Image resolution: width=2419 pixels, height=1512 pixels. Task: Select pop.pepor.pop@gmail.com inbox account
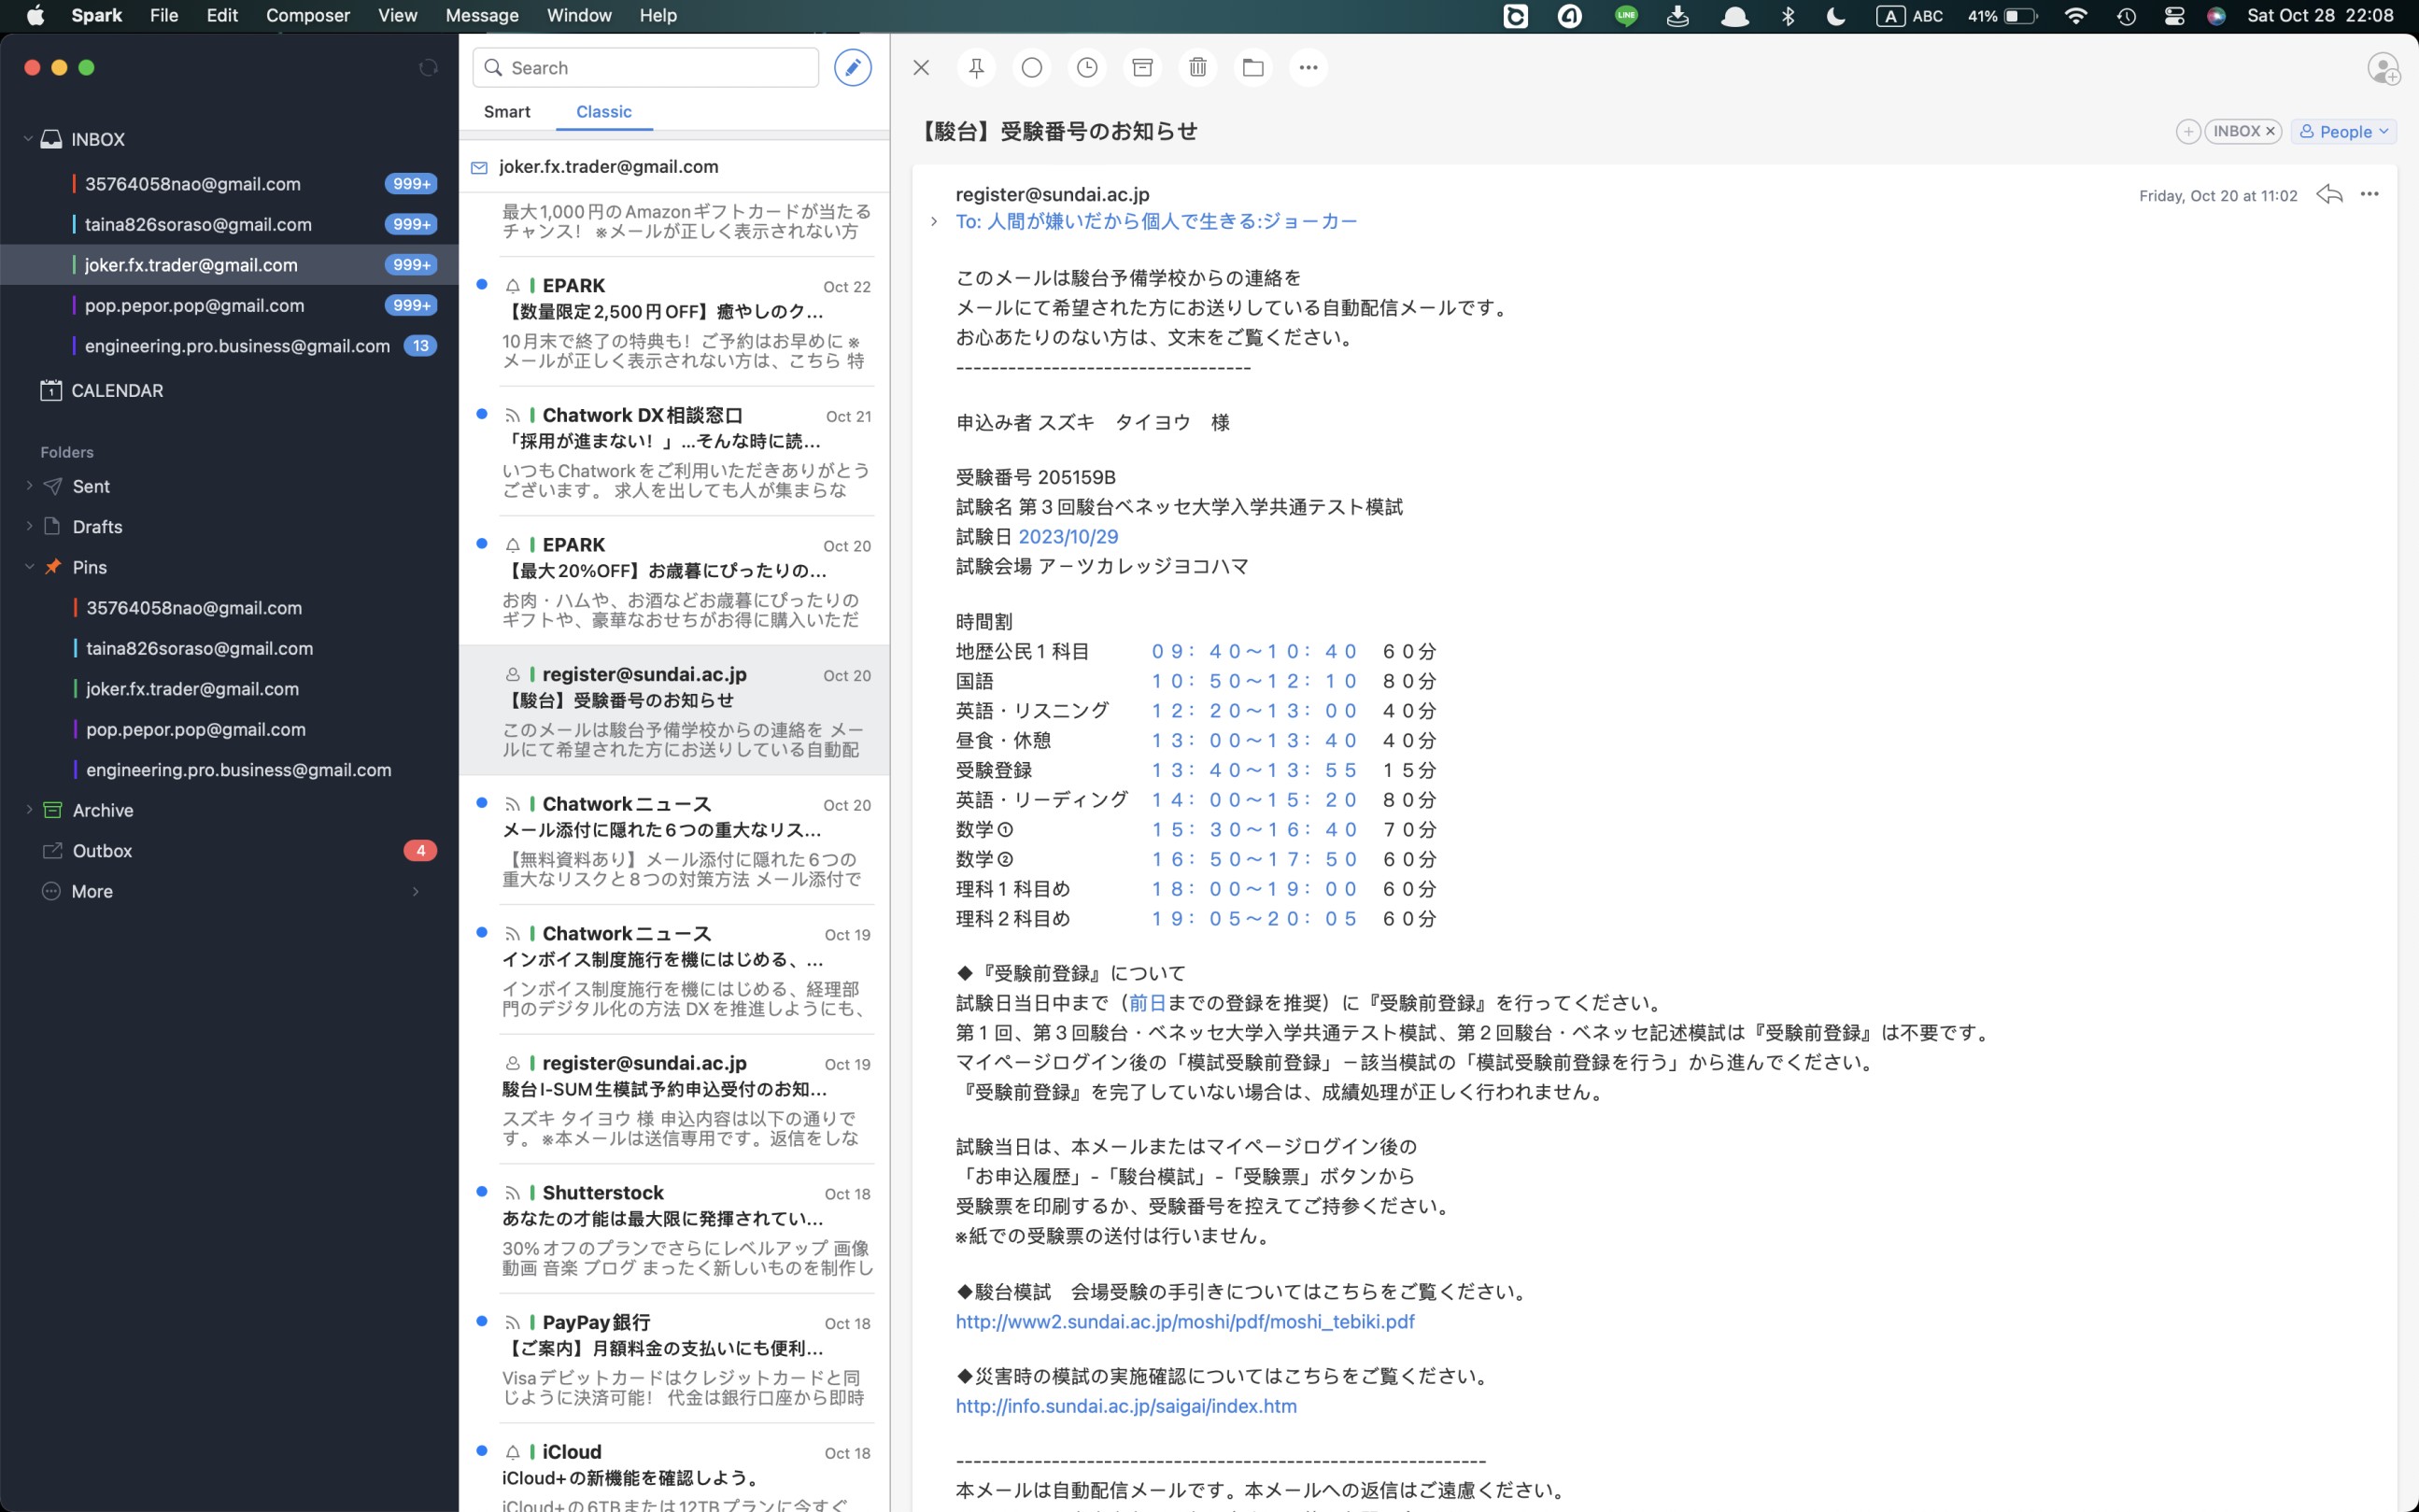(229, 305)
